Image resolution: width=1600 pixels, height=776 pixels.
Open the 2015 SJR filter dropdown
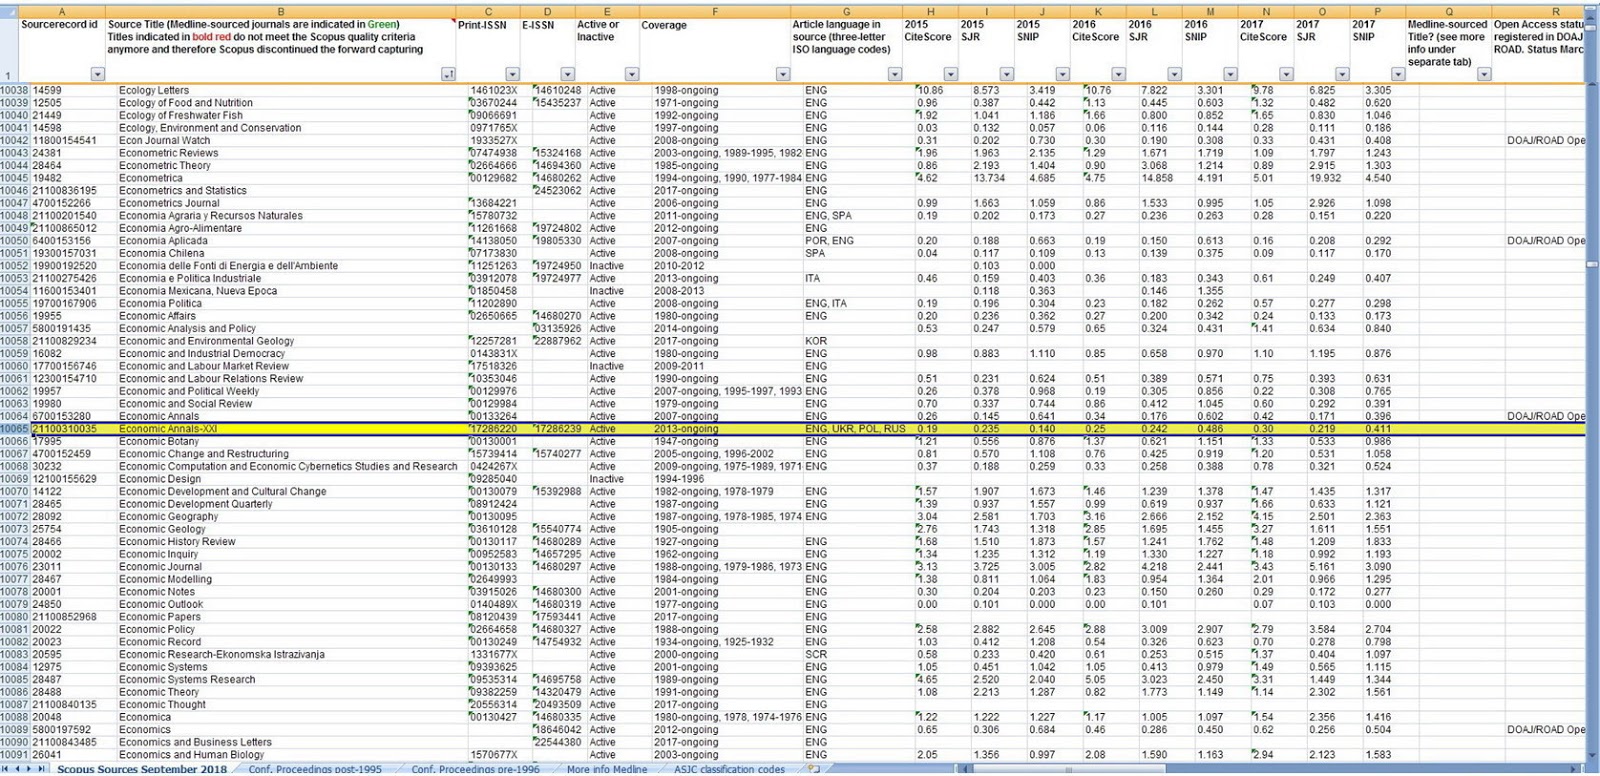point(1006,74)
